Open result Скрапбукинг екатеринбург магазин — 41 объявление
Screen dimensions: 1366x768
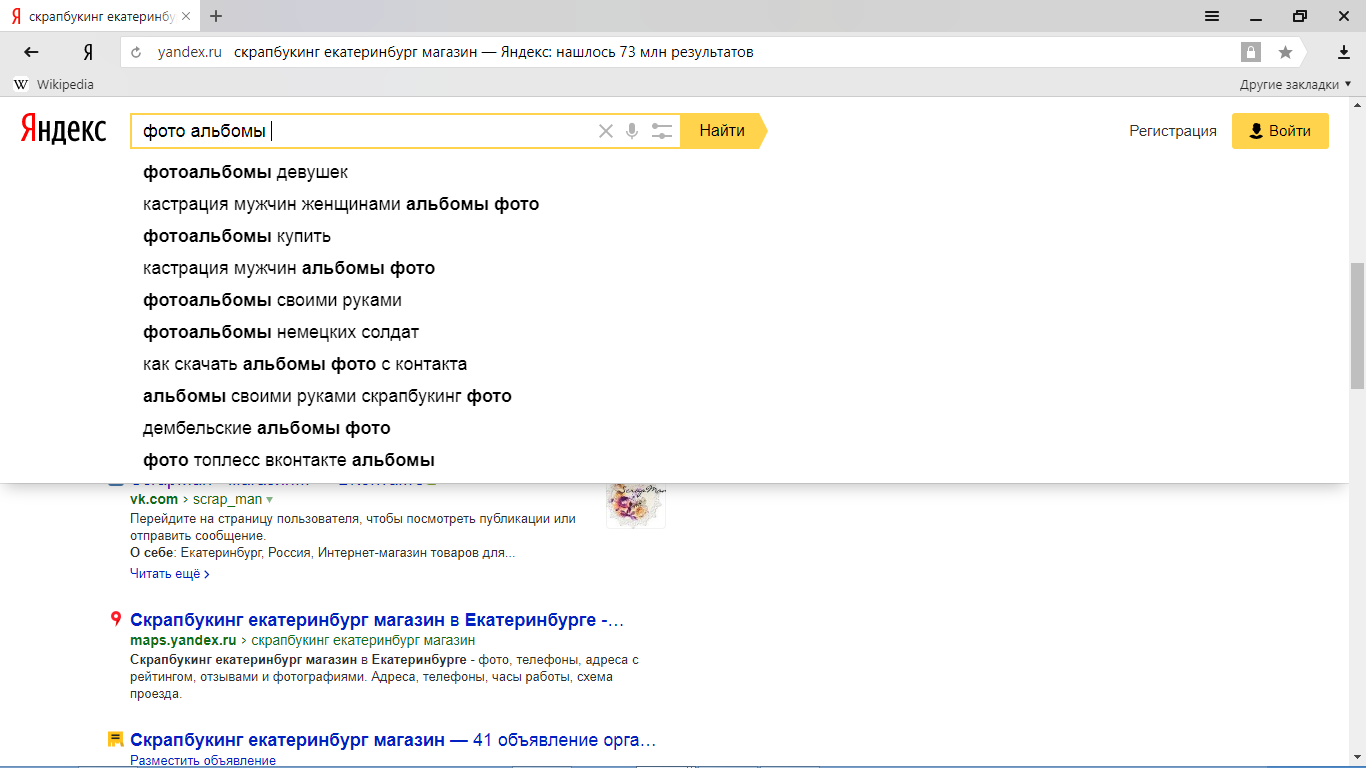[393, 741]
